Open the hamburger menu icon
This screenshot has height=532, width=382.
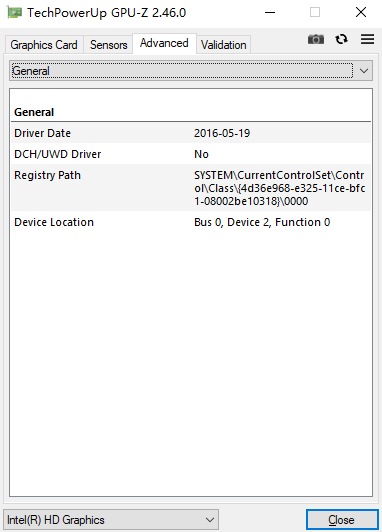[367, 39]
